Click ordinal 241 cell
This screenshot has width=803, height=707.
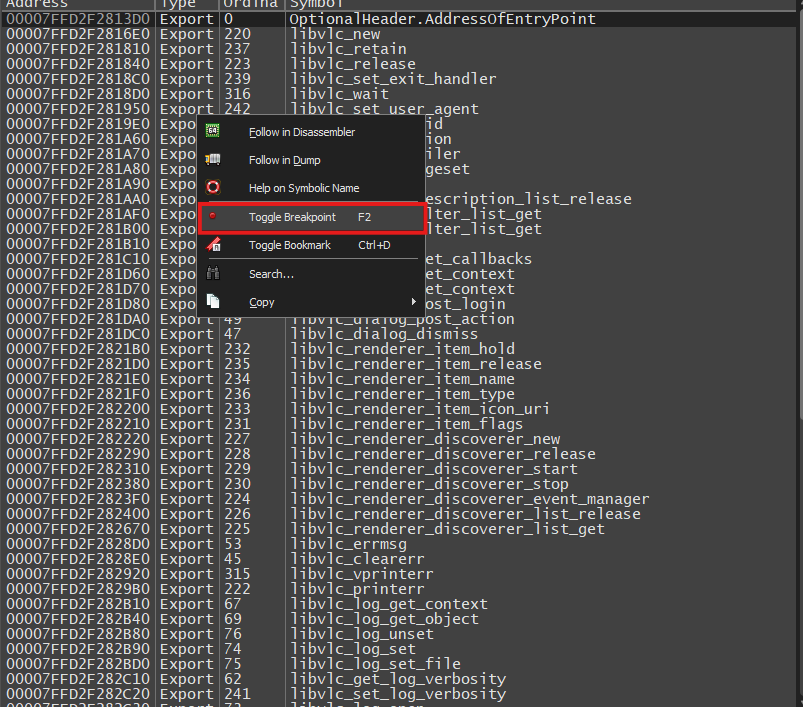238,694
